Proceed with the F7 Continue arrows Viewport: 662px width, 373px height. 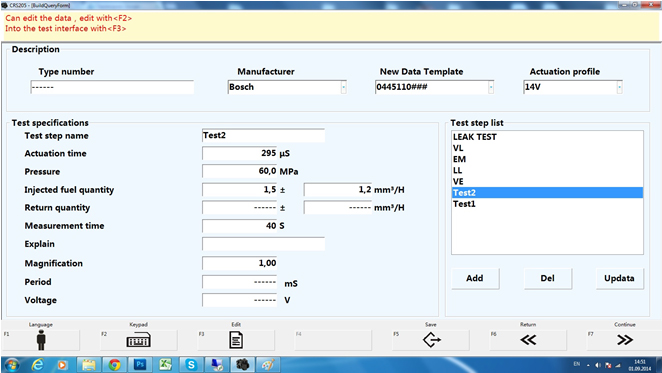[x=625, y=340]
